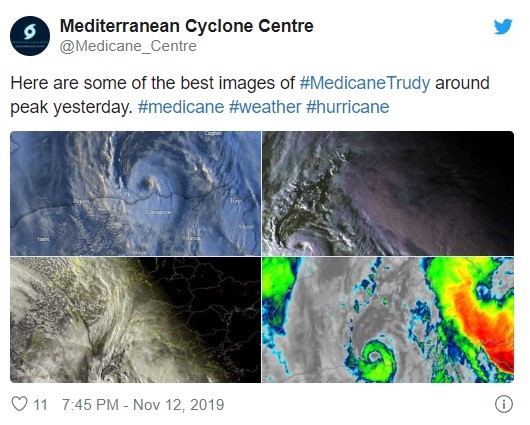Screen dimensions: 530x425
Task: Open the colored infrared cyclone image
Action: [388, 320]
